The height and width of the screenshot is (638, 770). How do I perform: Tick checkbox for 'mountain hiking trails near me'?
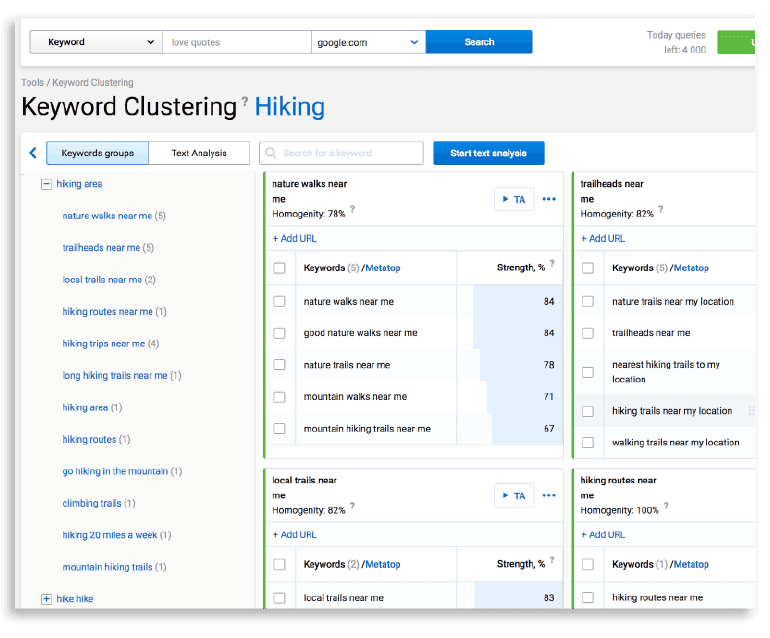point(280,429)
